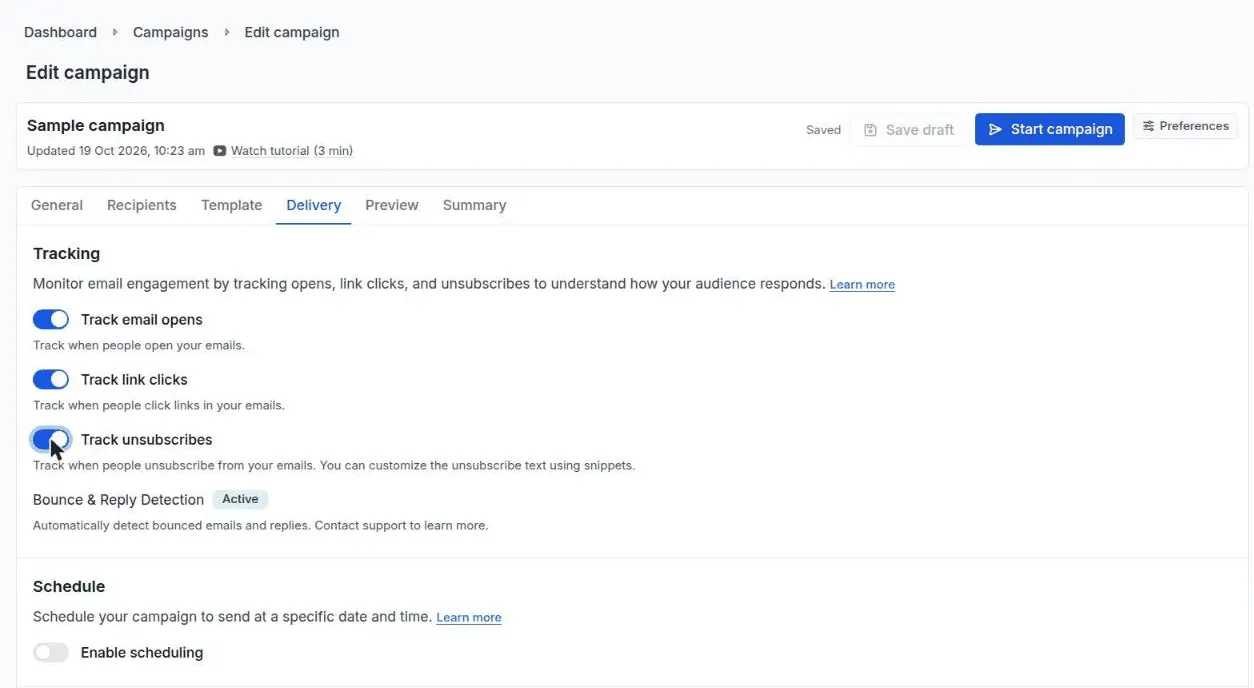This screenshot has height=688, width=1254.
Task: Turn off Track link clicks
Action: [x=51, y=380]
